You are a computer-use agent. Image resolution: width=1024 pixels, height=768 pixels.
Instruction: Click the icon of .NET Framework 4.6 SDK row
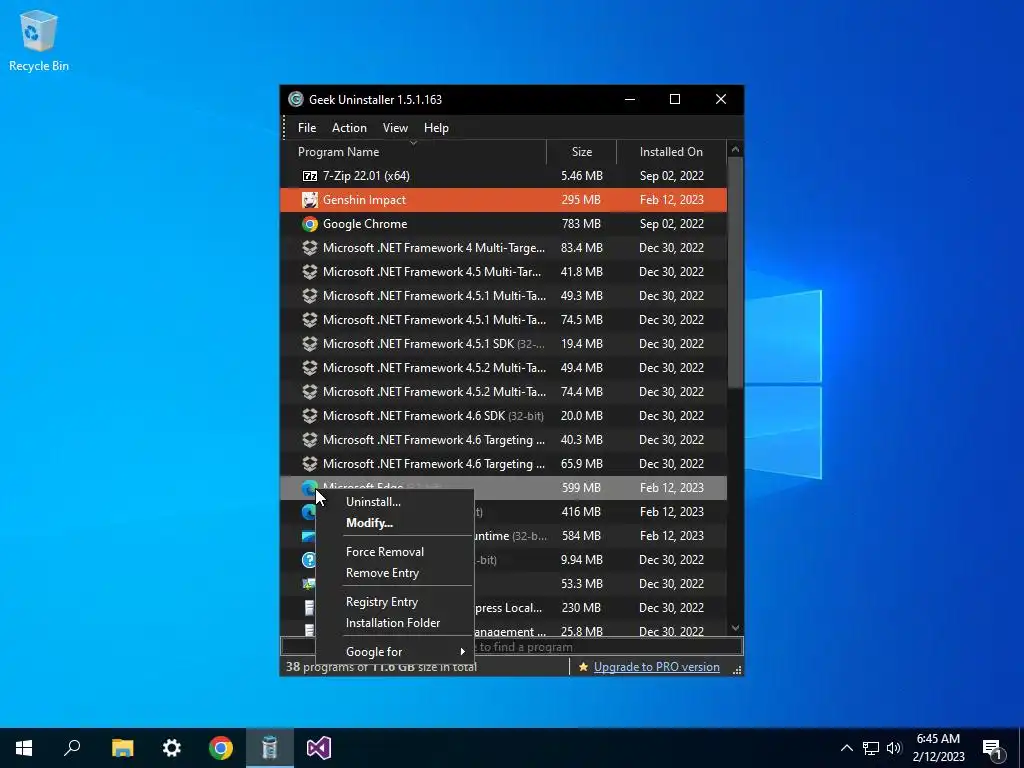310,416
